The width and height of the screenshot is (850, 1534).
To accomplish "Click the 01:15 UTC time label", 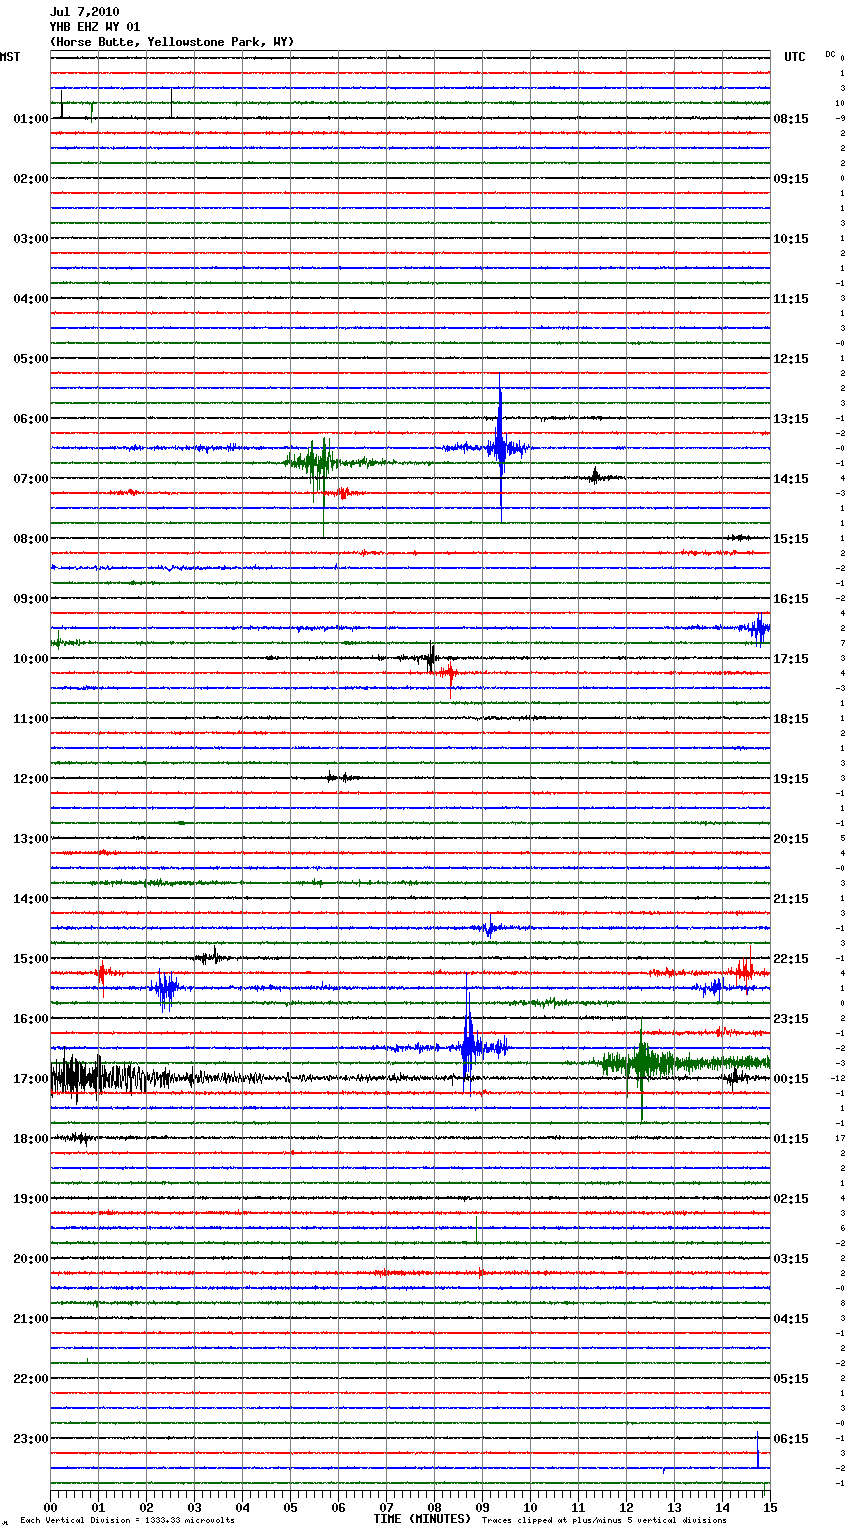I will tap(791, 1139).
